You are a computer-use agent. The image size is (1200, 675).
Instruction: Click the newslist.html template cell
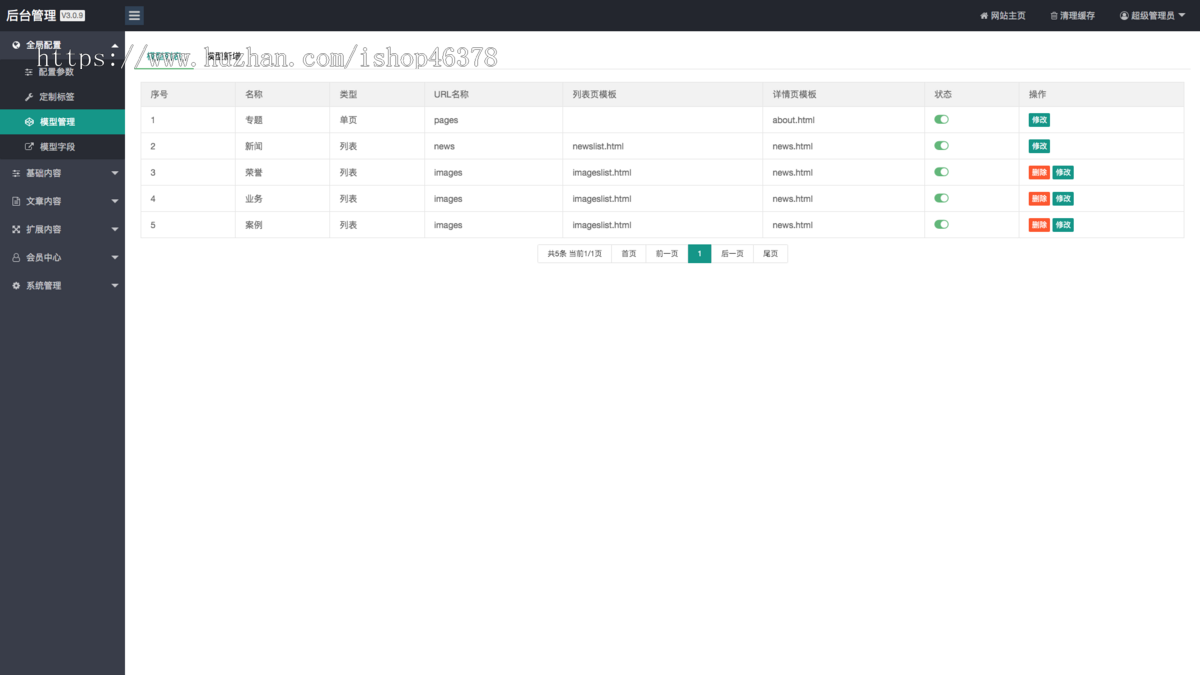(x=662, y=146)
